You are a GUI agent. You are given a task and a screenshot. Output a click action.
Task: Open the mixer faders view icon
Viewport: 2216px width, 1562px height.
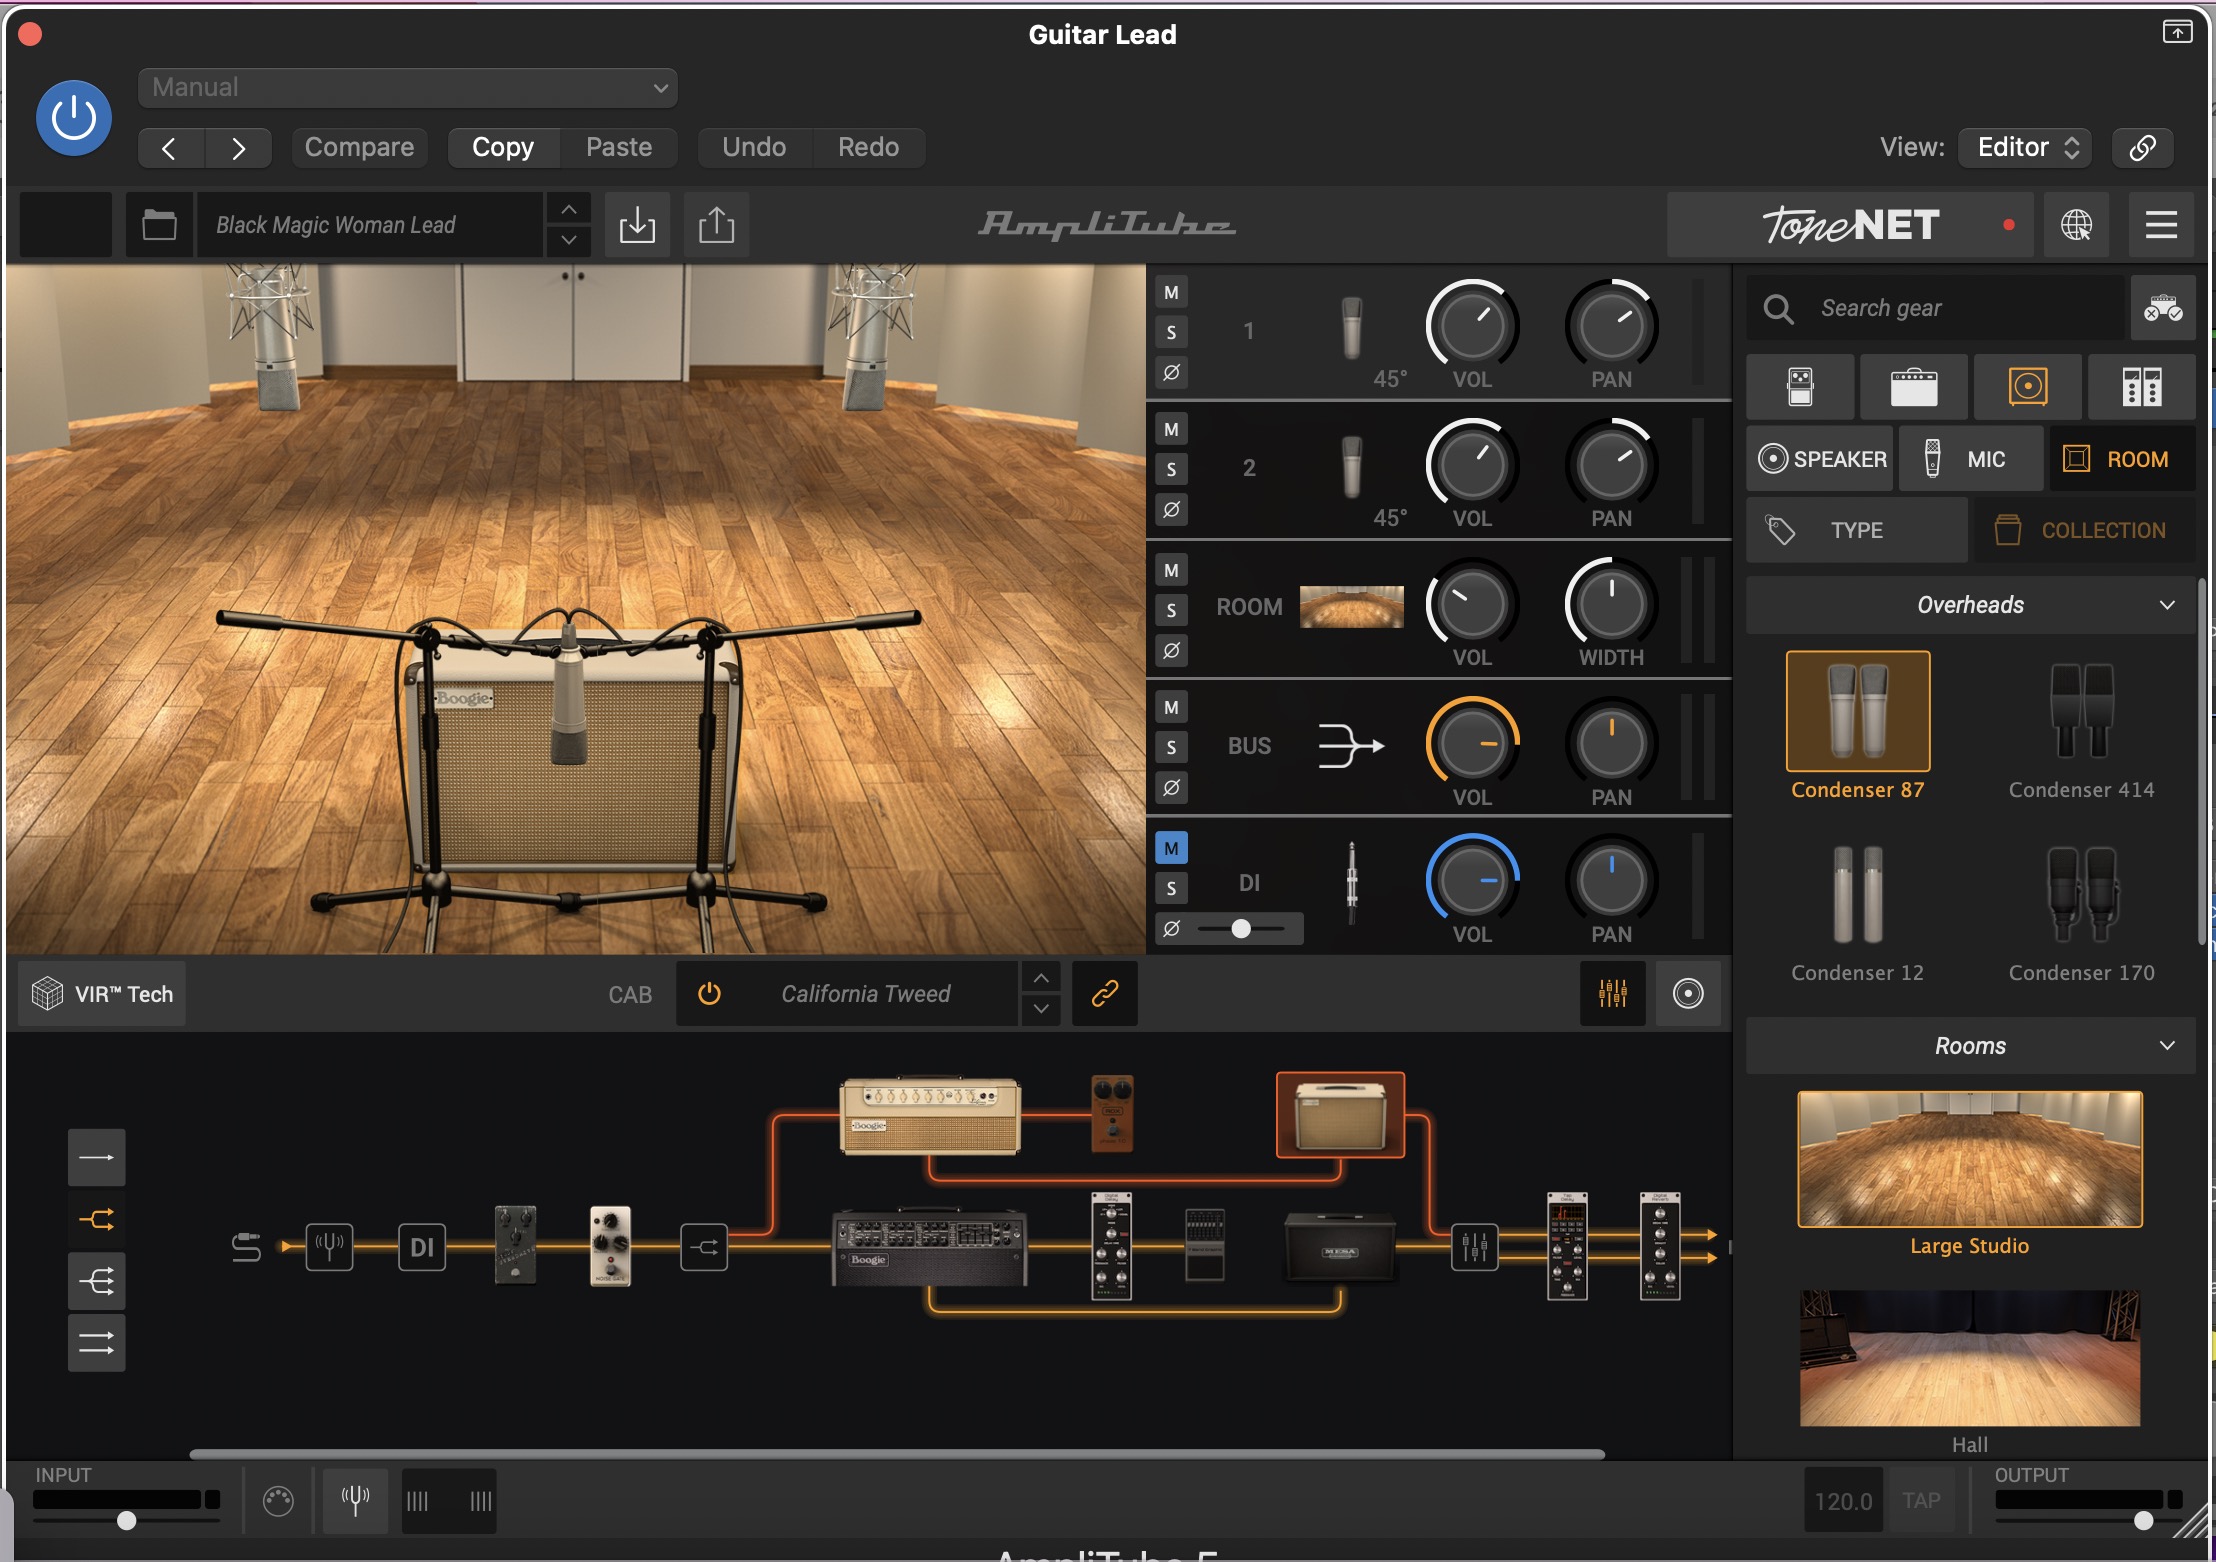[1612, 994]
